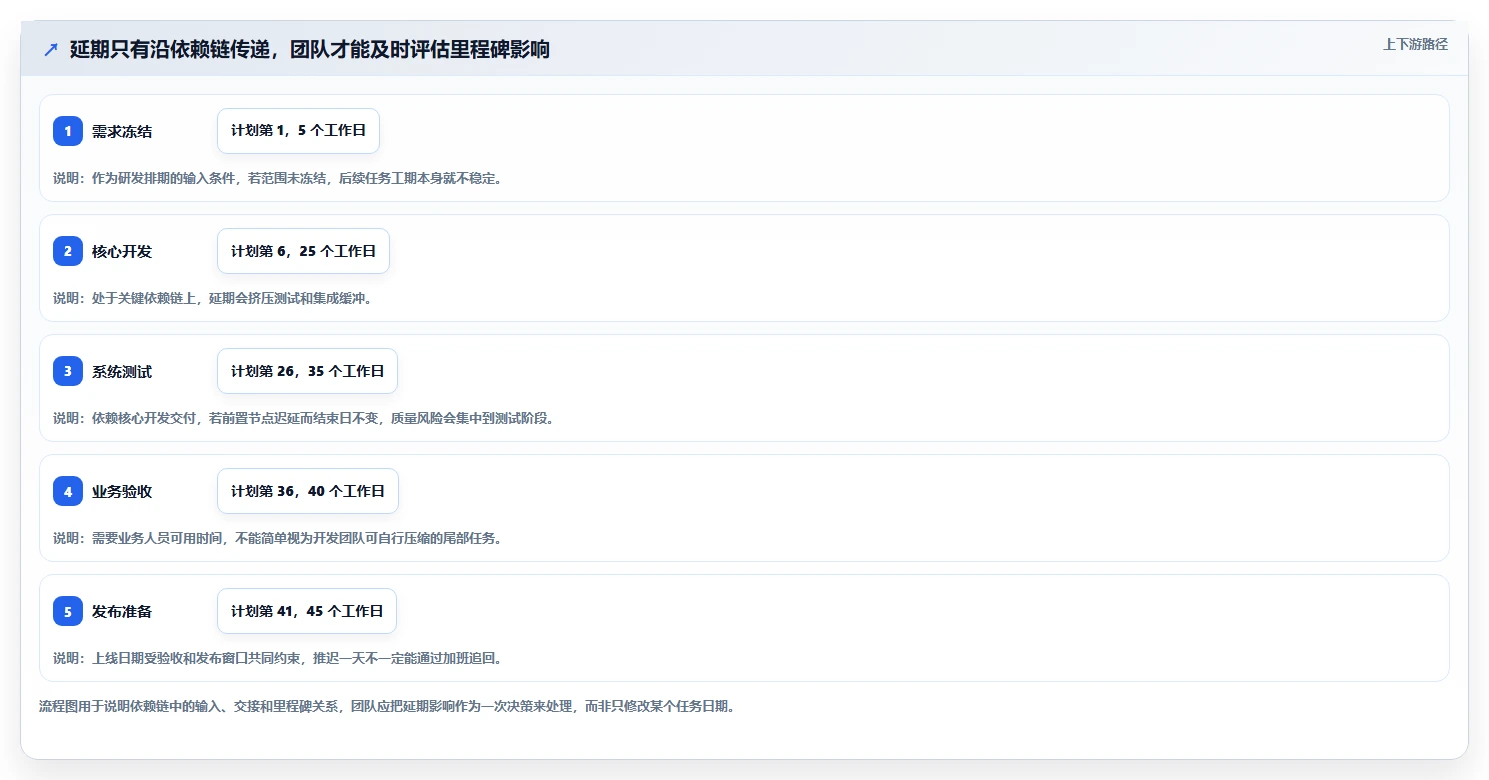This screenshot has height=780, width=1489.
Task: Click the footer note starting 流程图用于说明
Action: click(x=388, y=706)
